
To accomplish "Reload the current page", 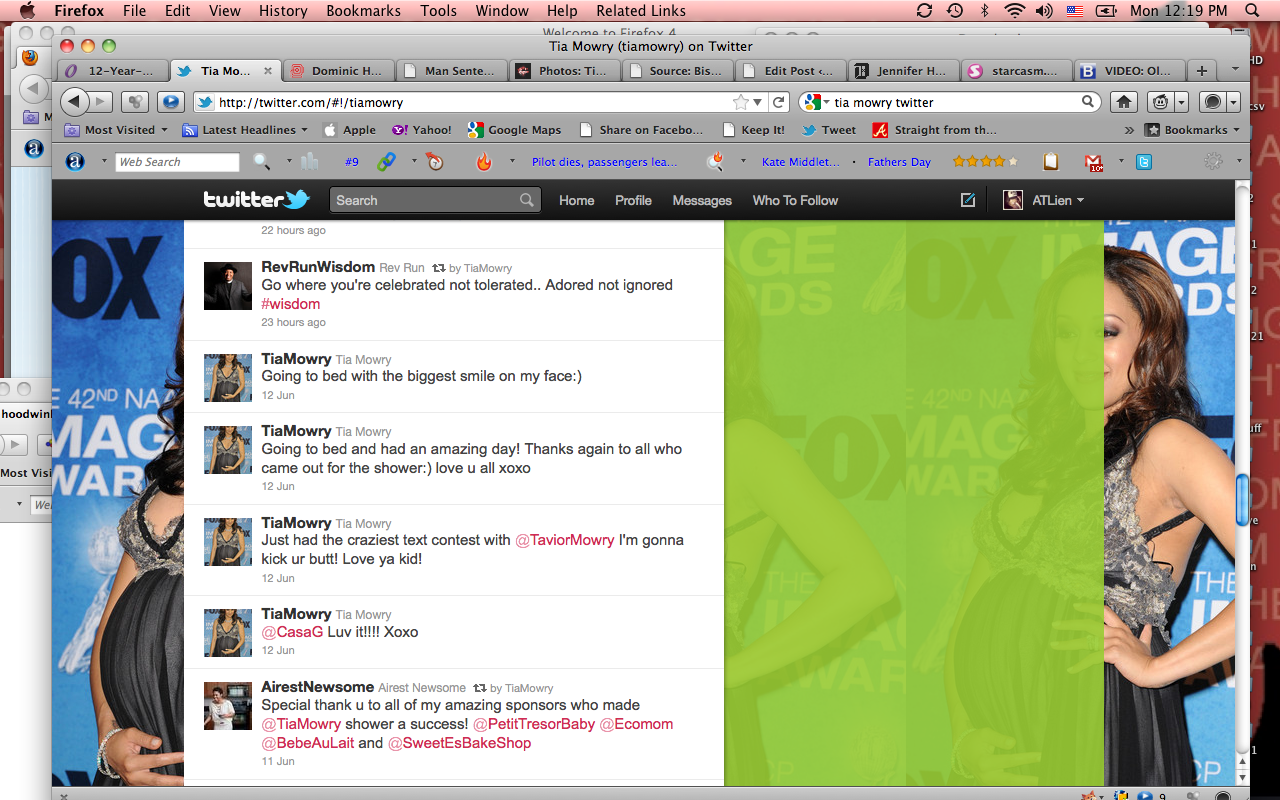I will (780, 102).
